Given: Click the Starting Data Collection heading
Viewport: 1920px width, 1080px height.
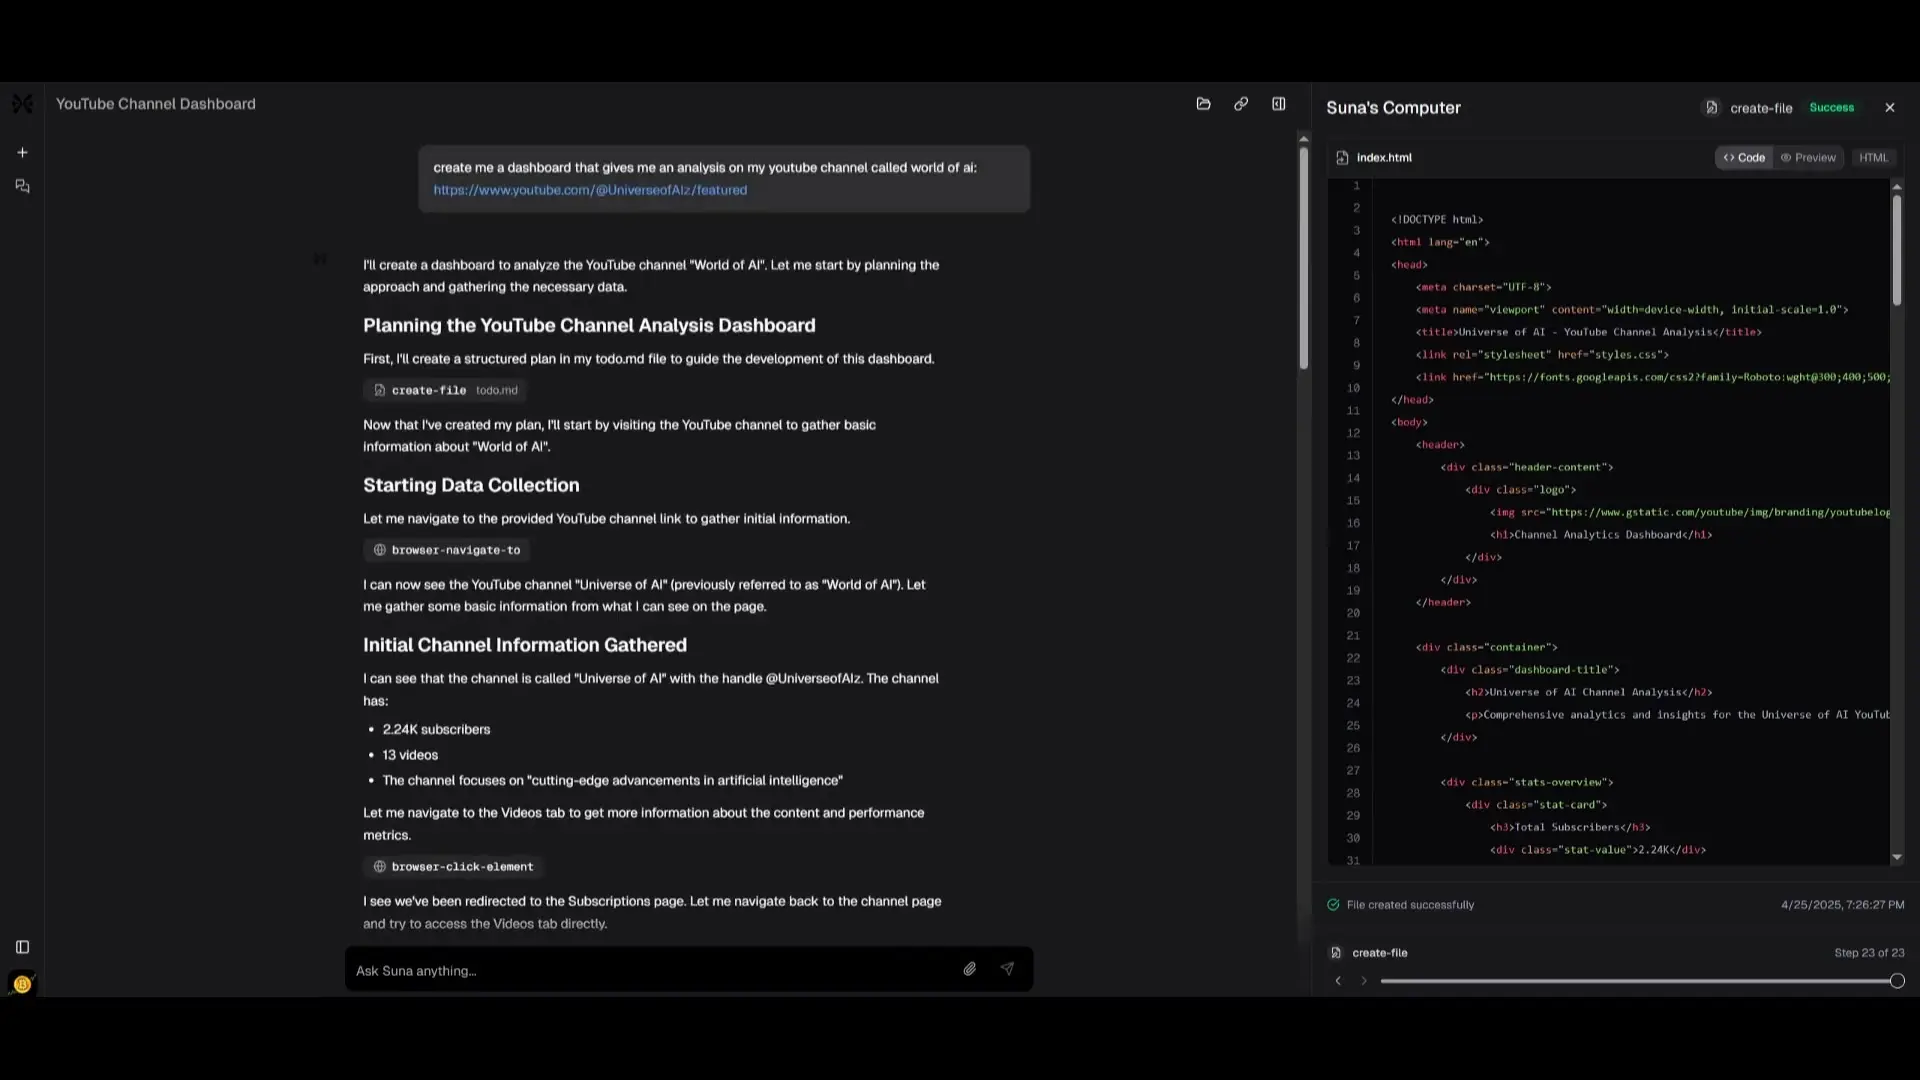Looking at the screenshot, I should [x=471, y=485].
